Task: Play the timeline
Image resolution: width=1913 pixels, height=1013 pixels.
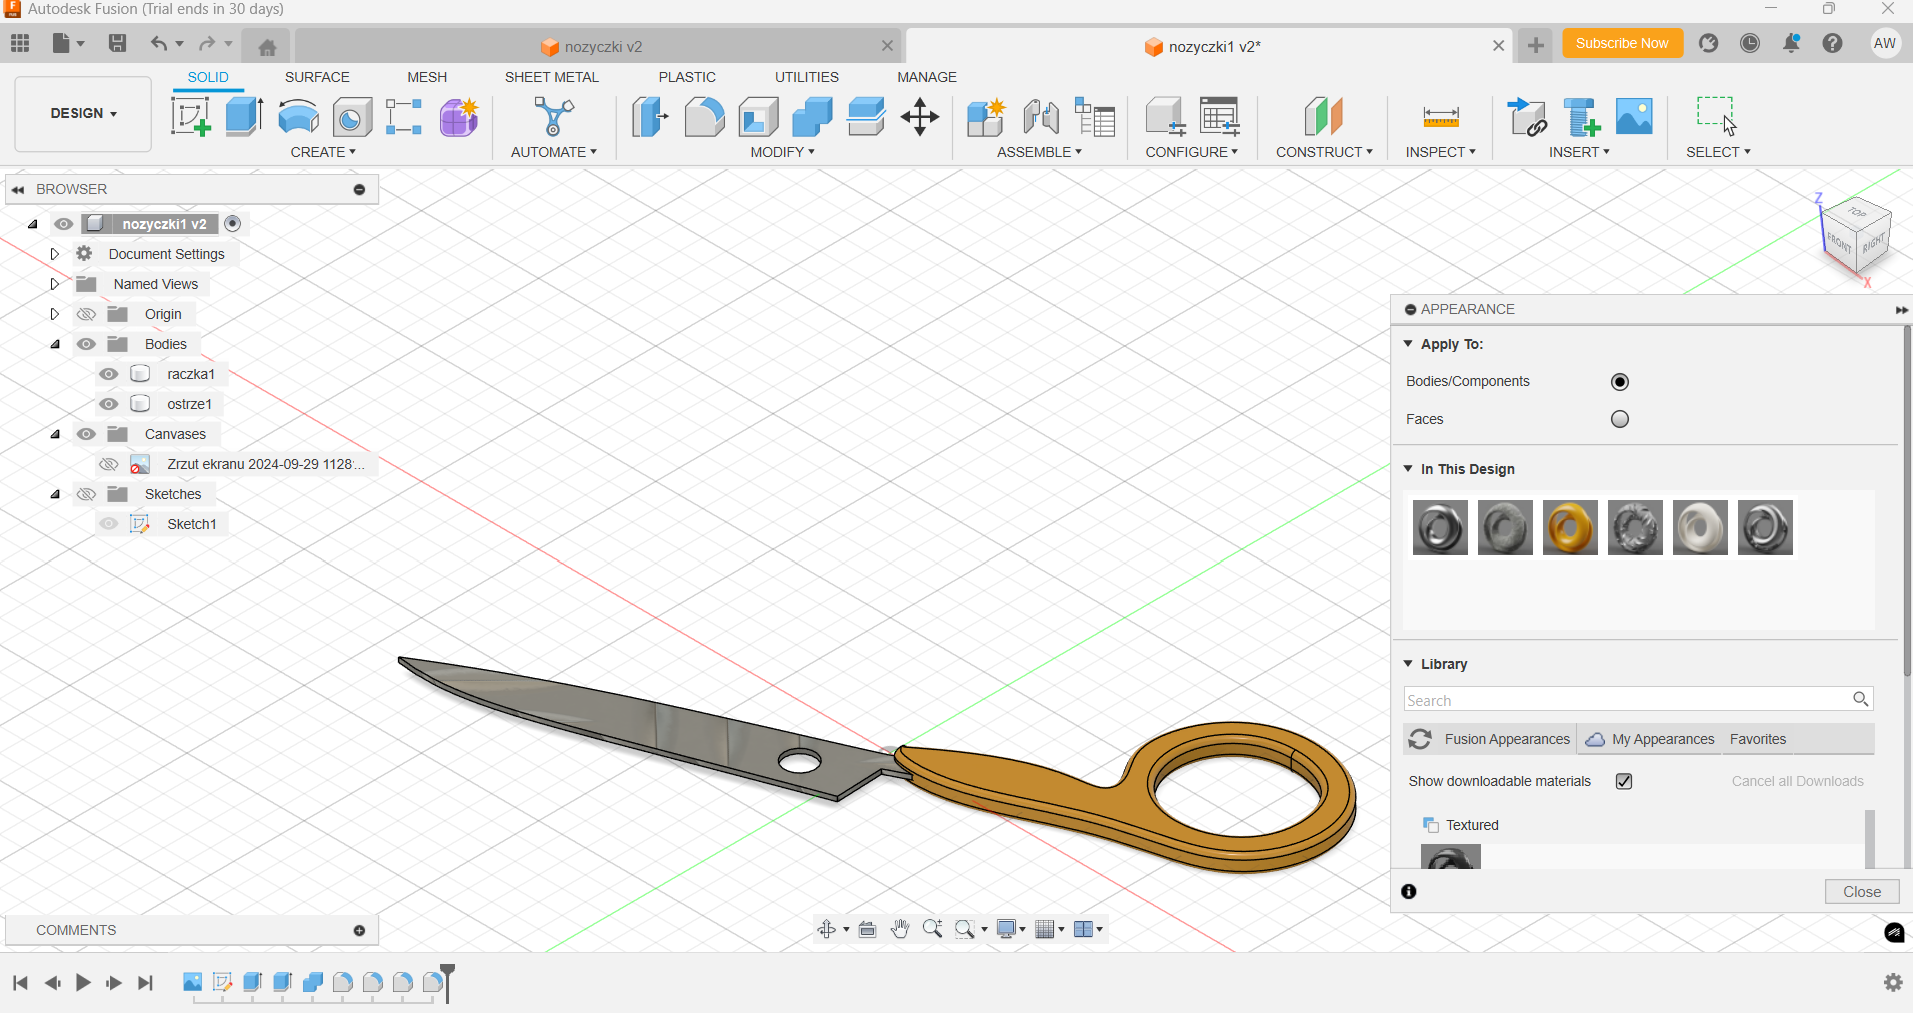Action: 83,983
